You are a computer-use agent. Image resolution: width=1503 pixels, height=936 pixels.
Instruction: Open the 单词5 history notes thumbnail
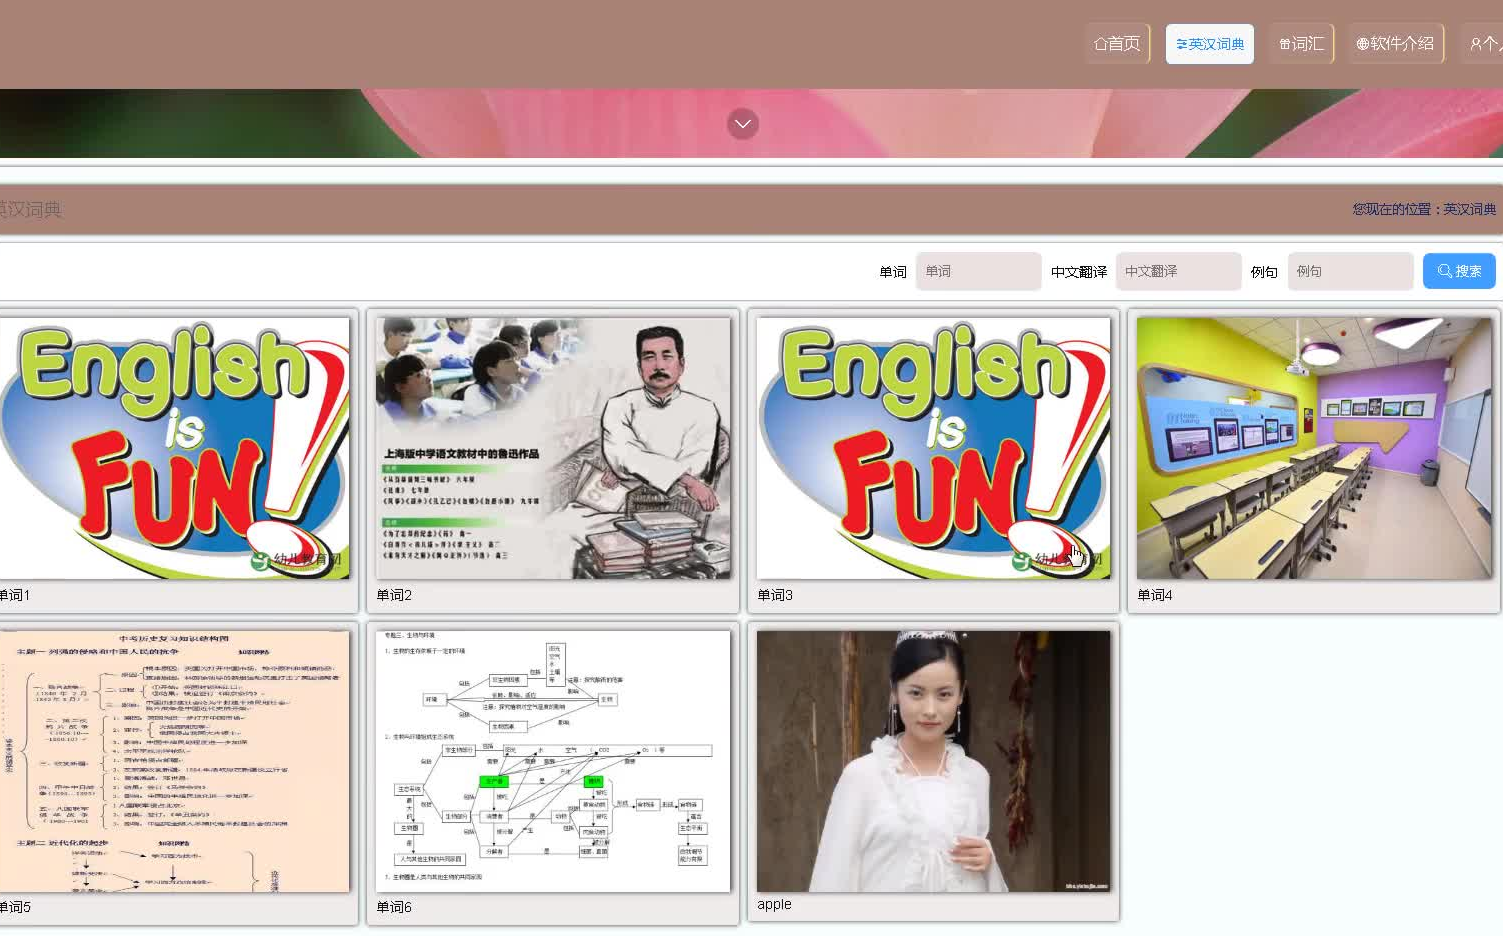click(174, 761)
